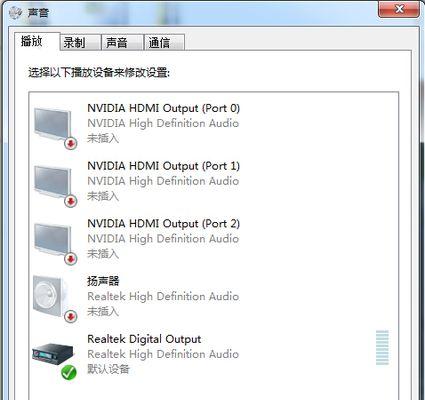Image resolution: width=425 pixels, height=400 pixels.
Task: Select the NVIDIA HDMI Output Port 0 monitor icon
Action: tap(53, 124)
